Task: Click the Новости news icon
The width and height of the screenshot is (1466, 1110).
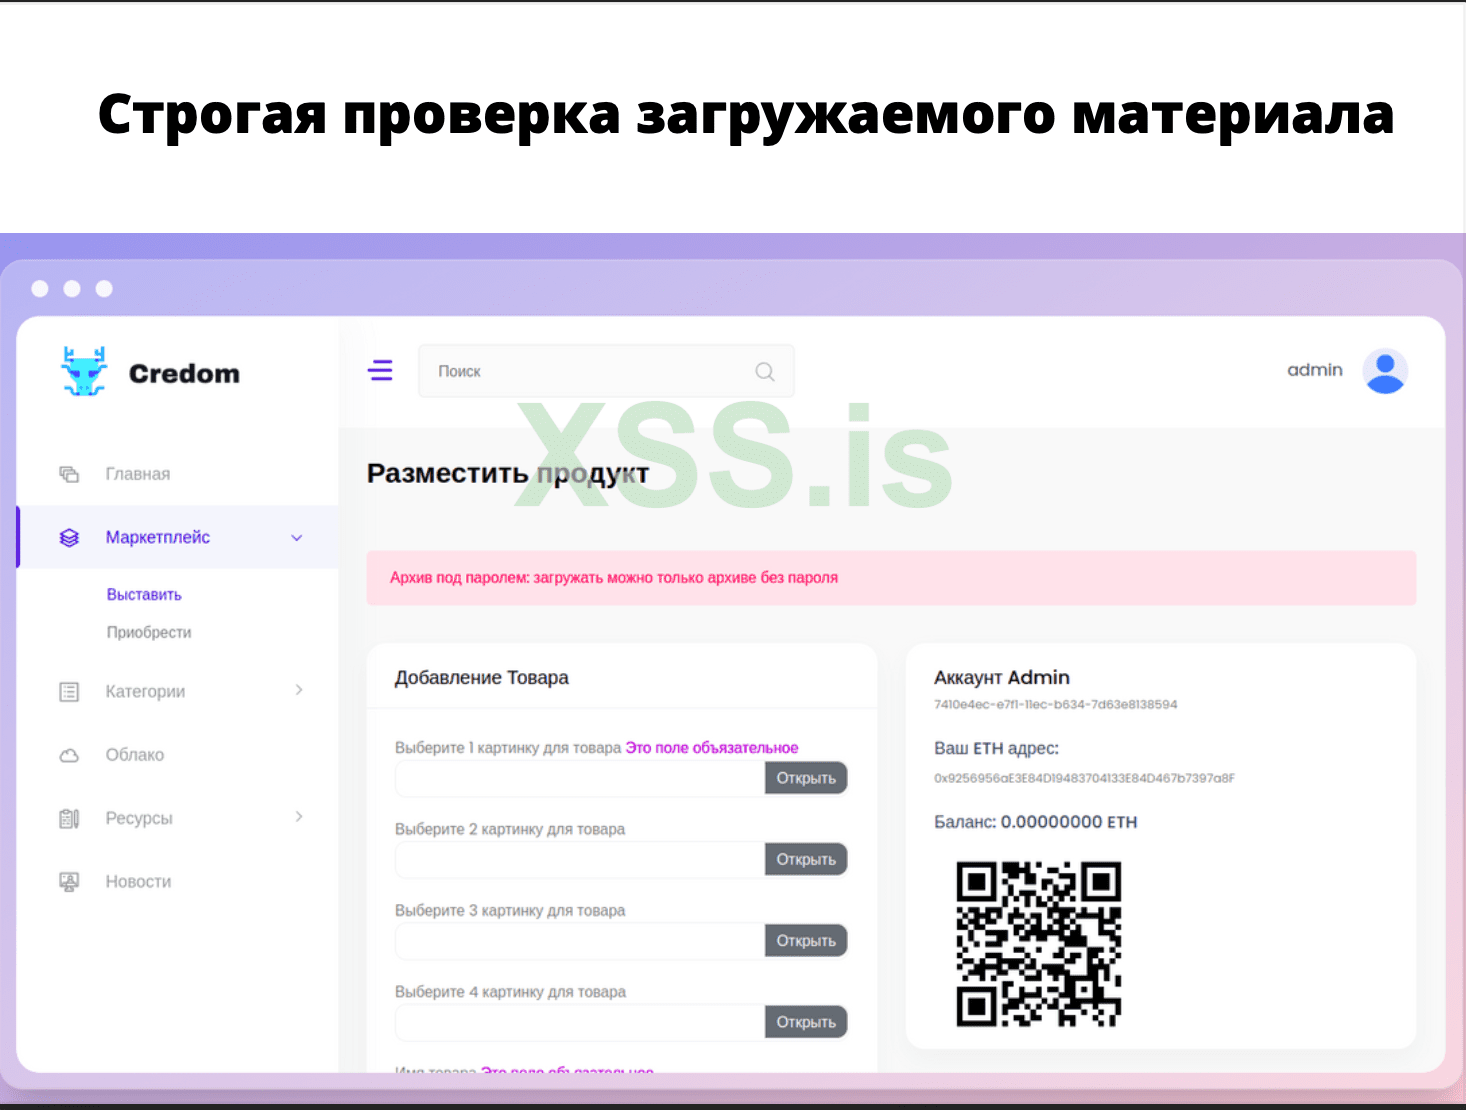Action: pyautogui.click(x=69, y=881)
